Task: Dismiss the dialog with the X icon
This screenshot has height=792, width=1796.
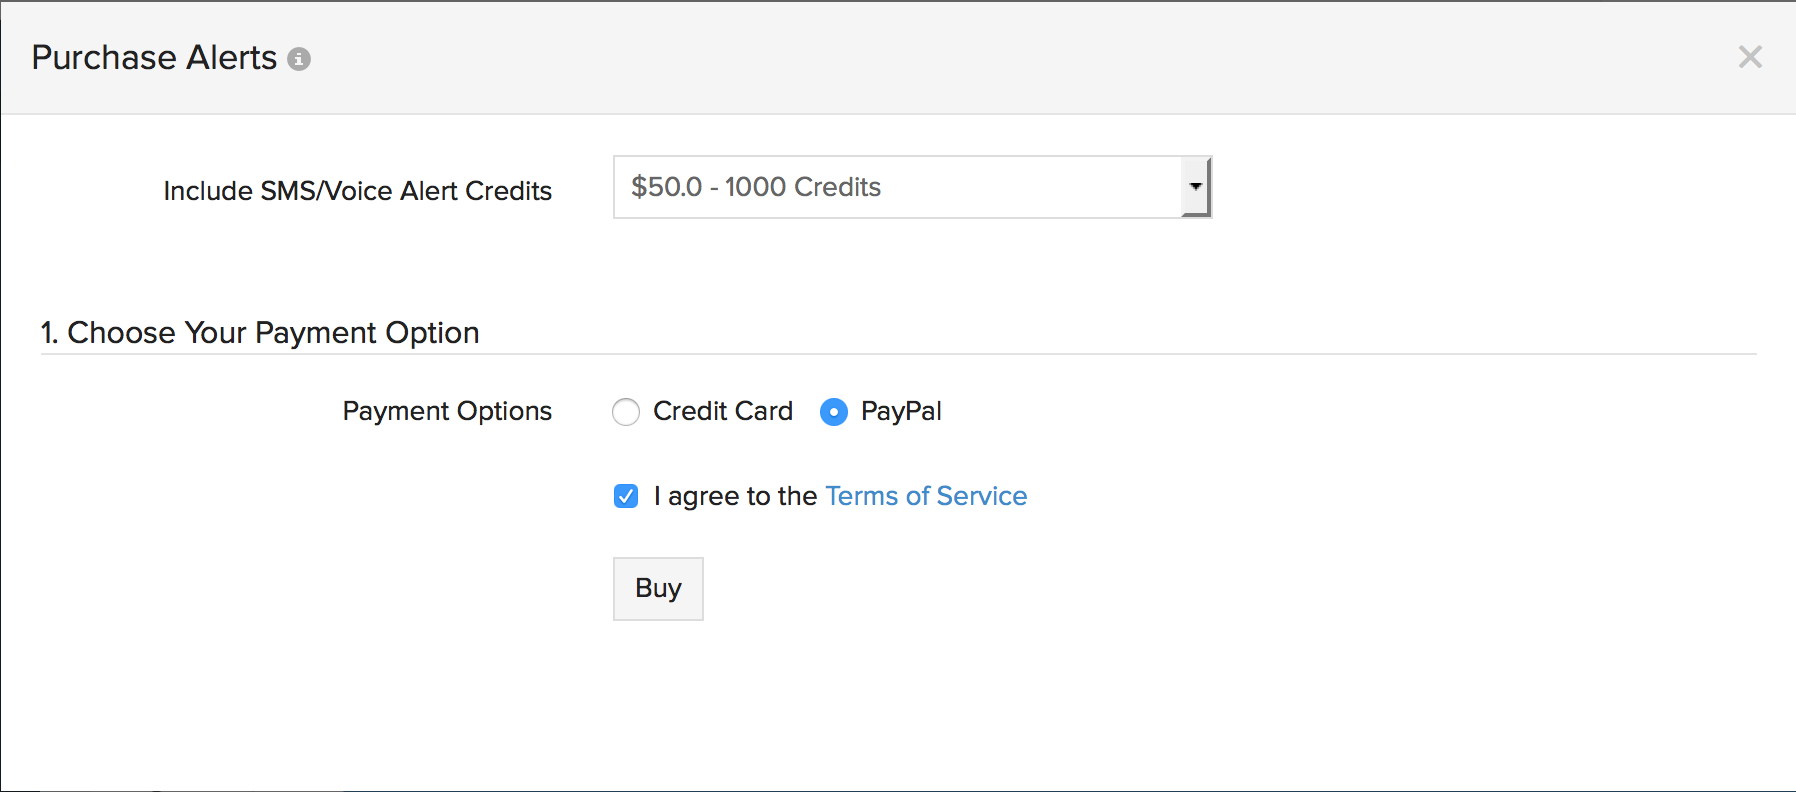Action: click(x=1751, y=57)
